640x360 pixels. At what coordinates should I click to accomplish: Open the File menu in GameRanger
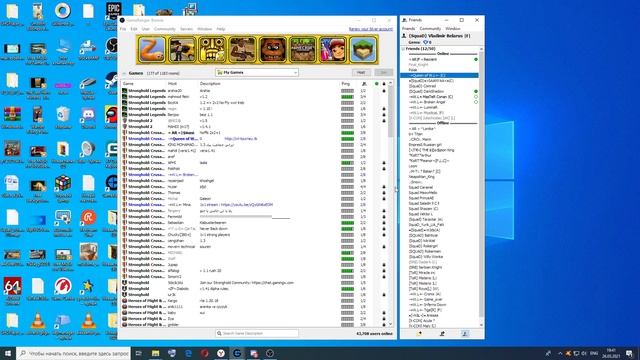(x=123, y=29)
